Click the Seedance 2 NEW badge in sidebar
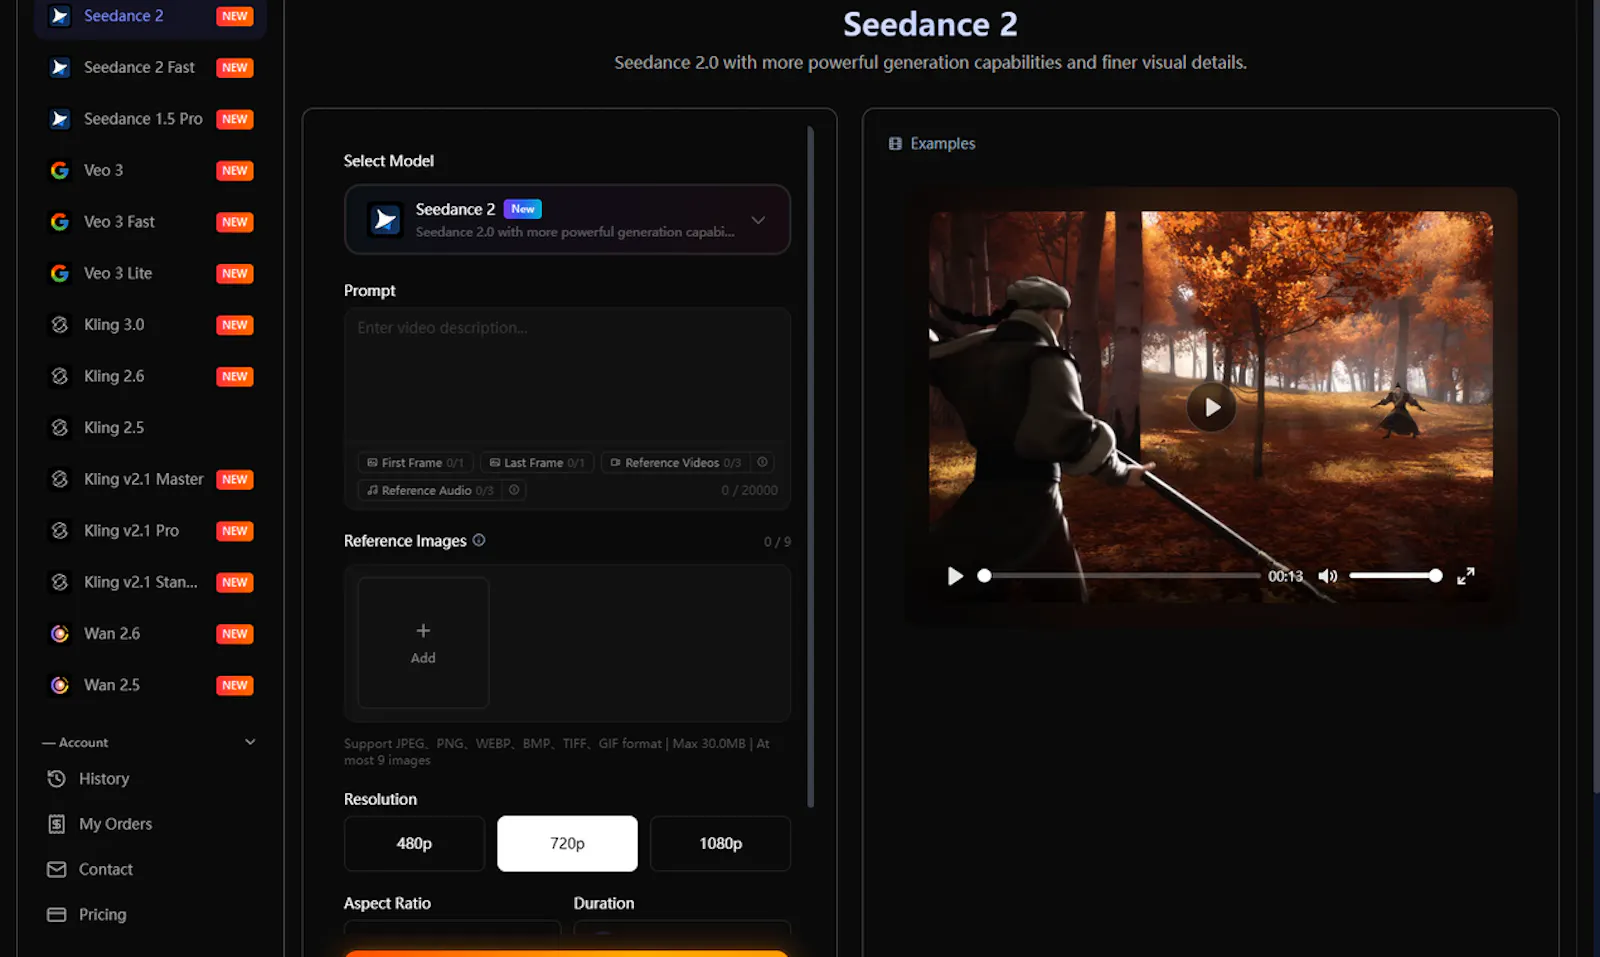The image size is (1600, 957). (x=235, y=16)
